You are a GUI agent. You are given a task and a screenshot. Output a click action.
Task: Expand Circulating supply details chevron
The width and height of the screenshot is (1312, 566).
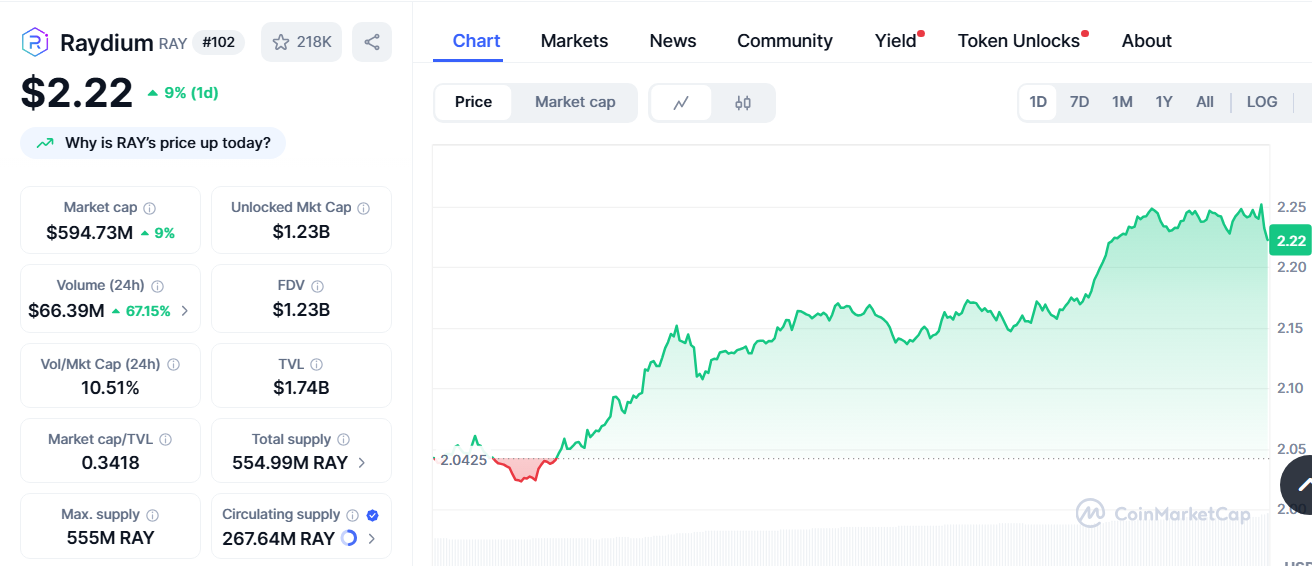pyautogui.click(x=372, y=538)
